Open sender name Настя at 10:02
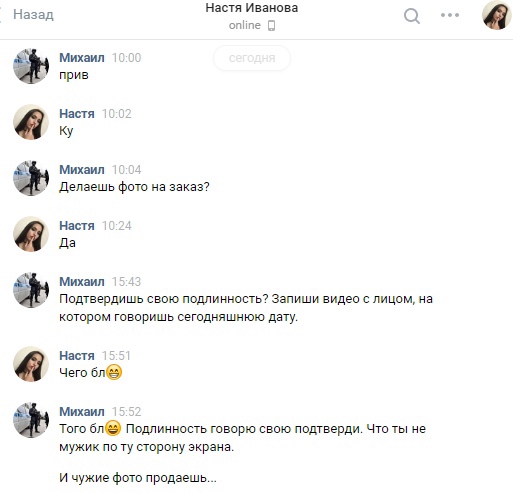This screenshot has width=513, height=493. pos(77,114)
